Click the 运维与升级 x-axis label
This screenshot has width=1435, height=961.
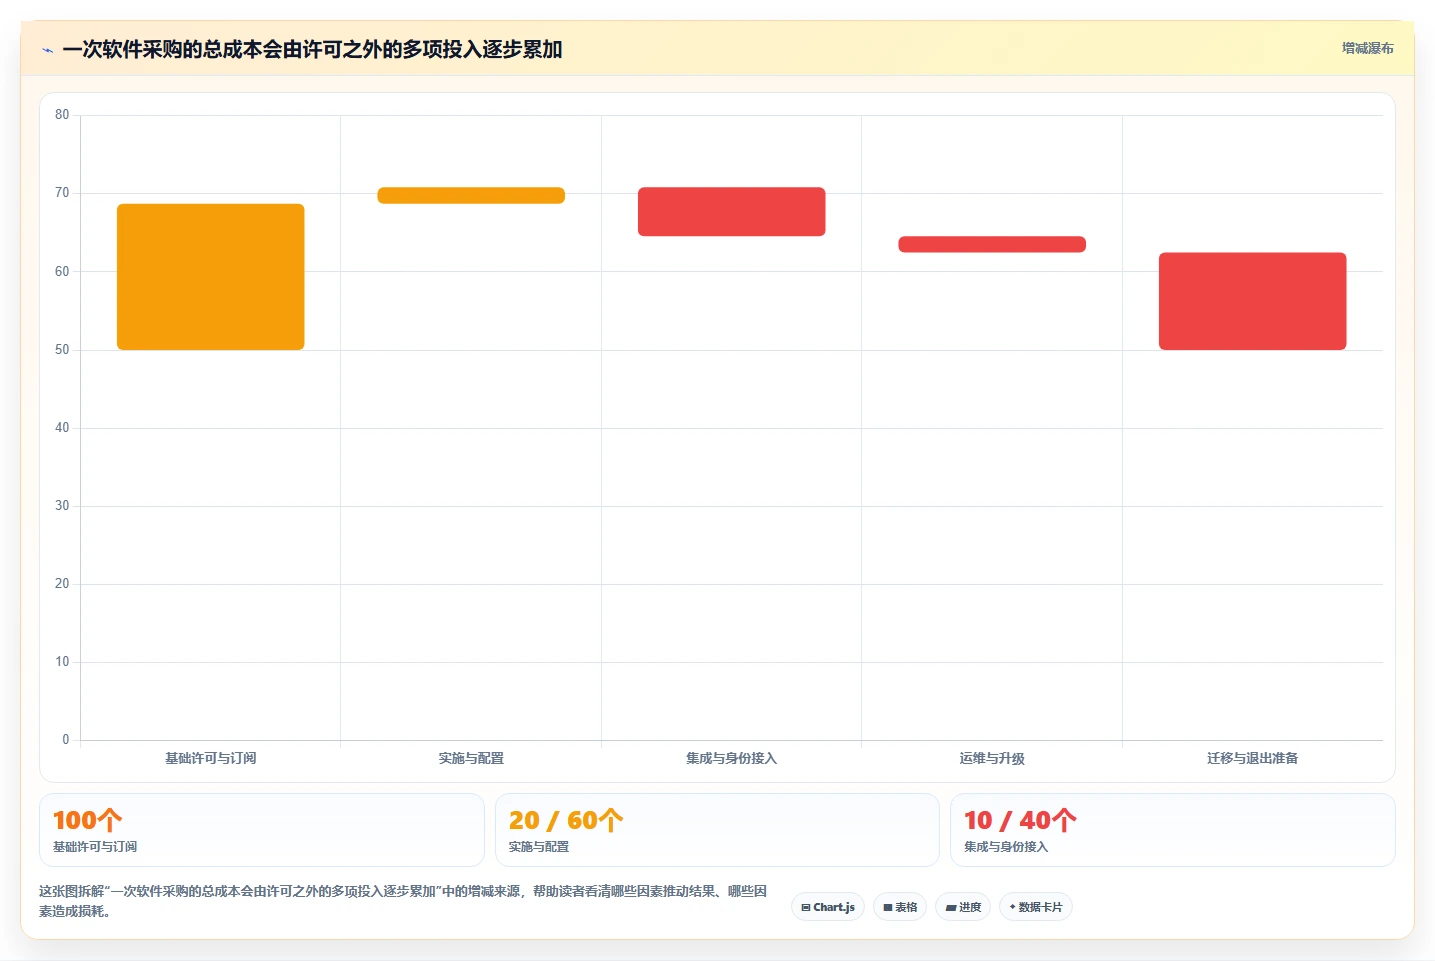coord(992,758)
